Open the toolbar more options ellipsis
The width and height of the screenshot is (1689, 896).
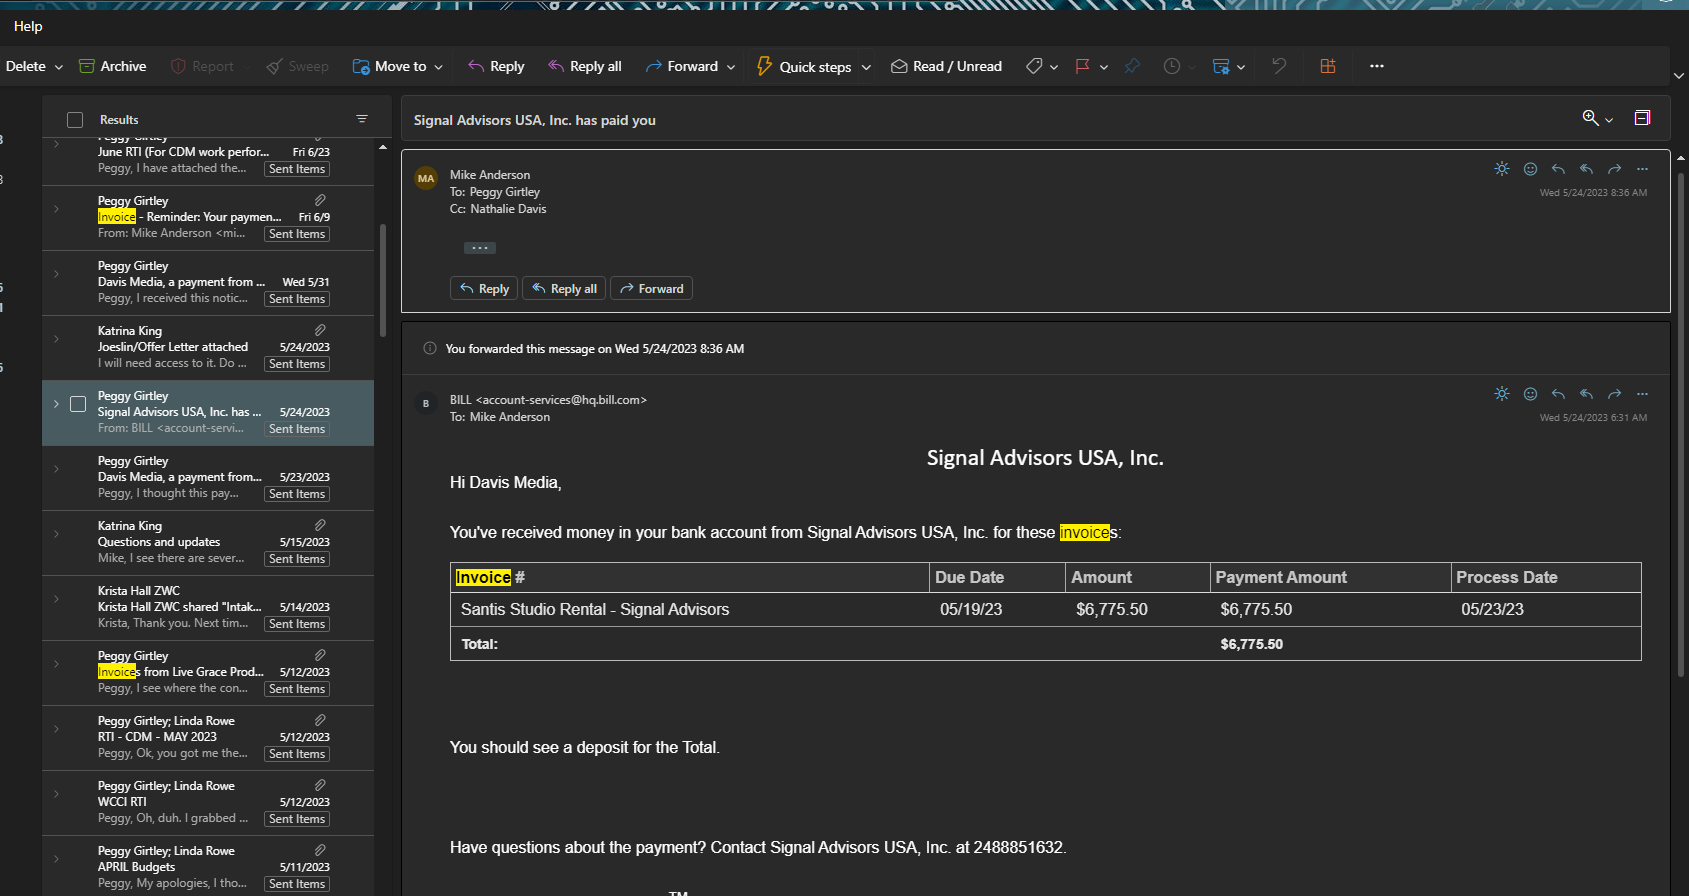click(1377, 66)
